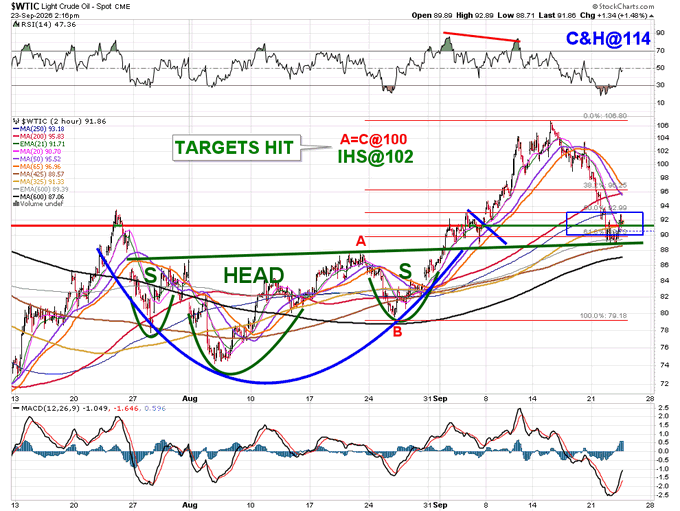Click the volume bars icon beside Volume undef
680x511 pixels.
16,203
